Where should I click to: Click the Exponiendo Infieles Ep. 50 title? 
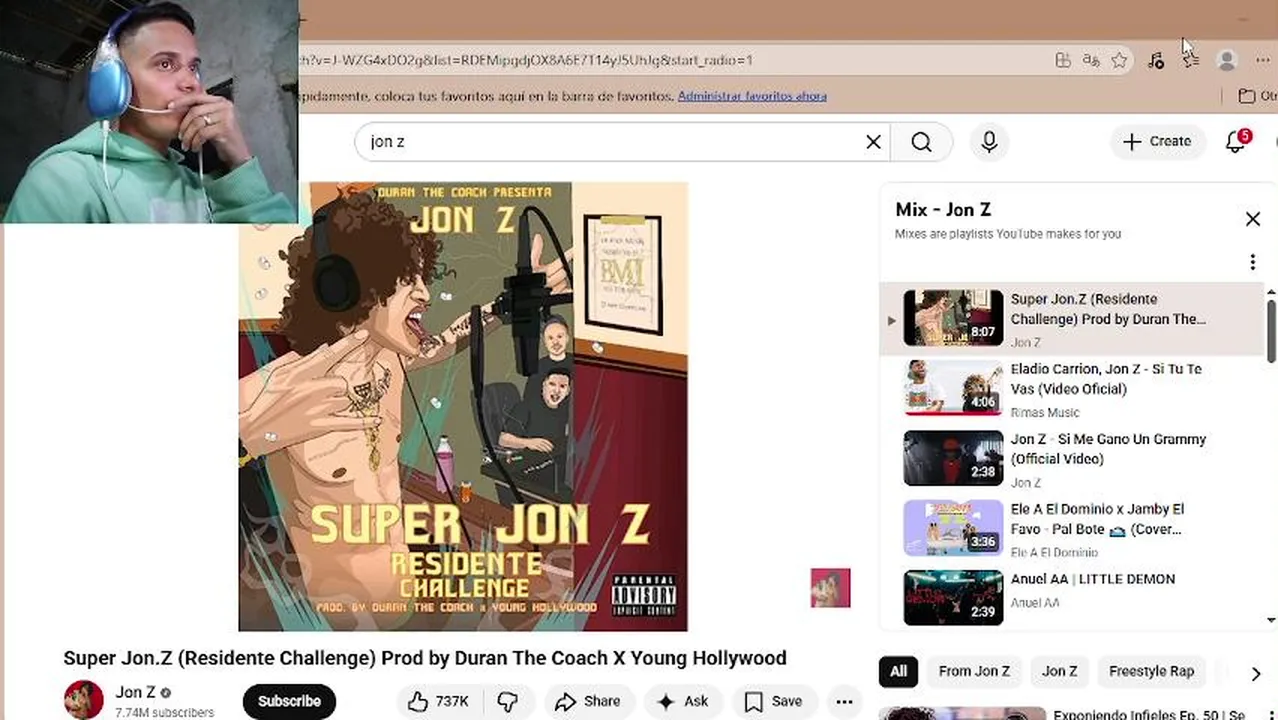[x=1147, y=714]
